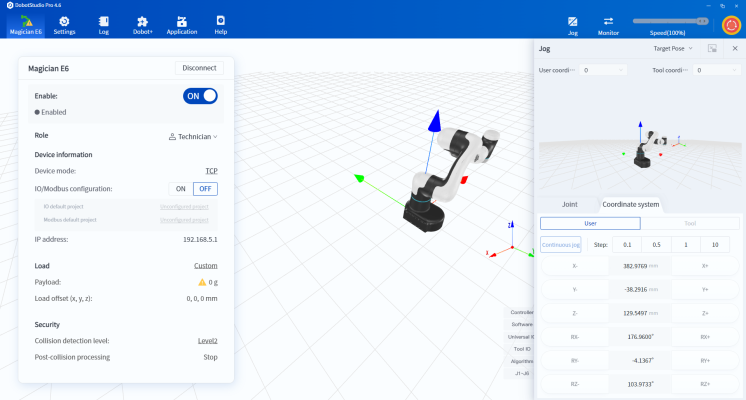Viewport: 746px width, 400px height.
Task: Open the Custom load link
Action: (206, 266)
